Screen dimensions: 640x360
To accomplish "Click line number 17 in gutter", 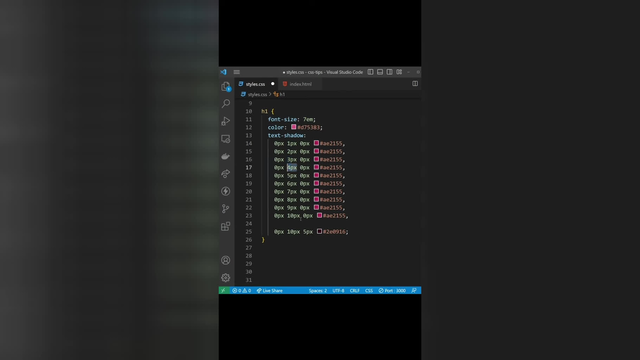I will tap(249, 168).
